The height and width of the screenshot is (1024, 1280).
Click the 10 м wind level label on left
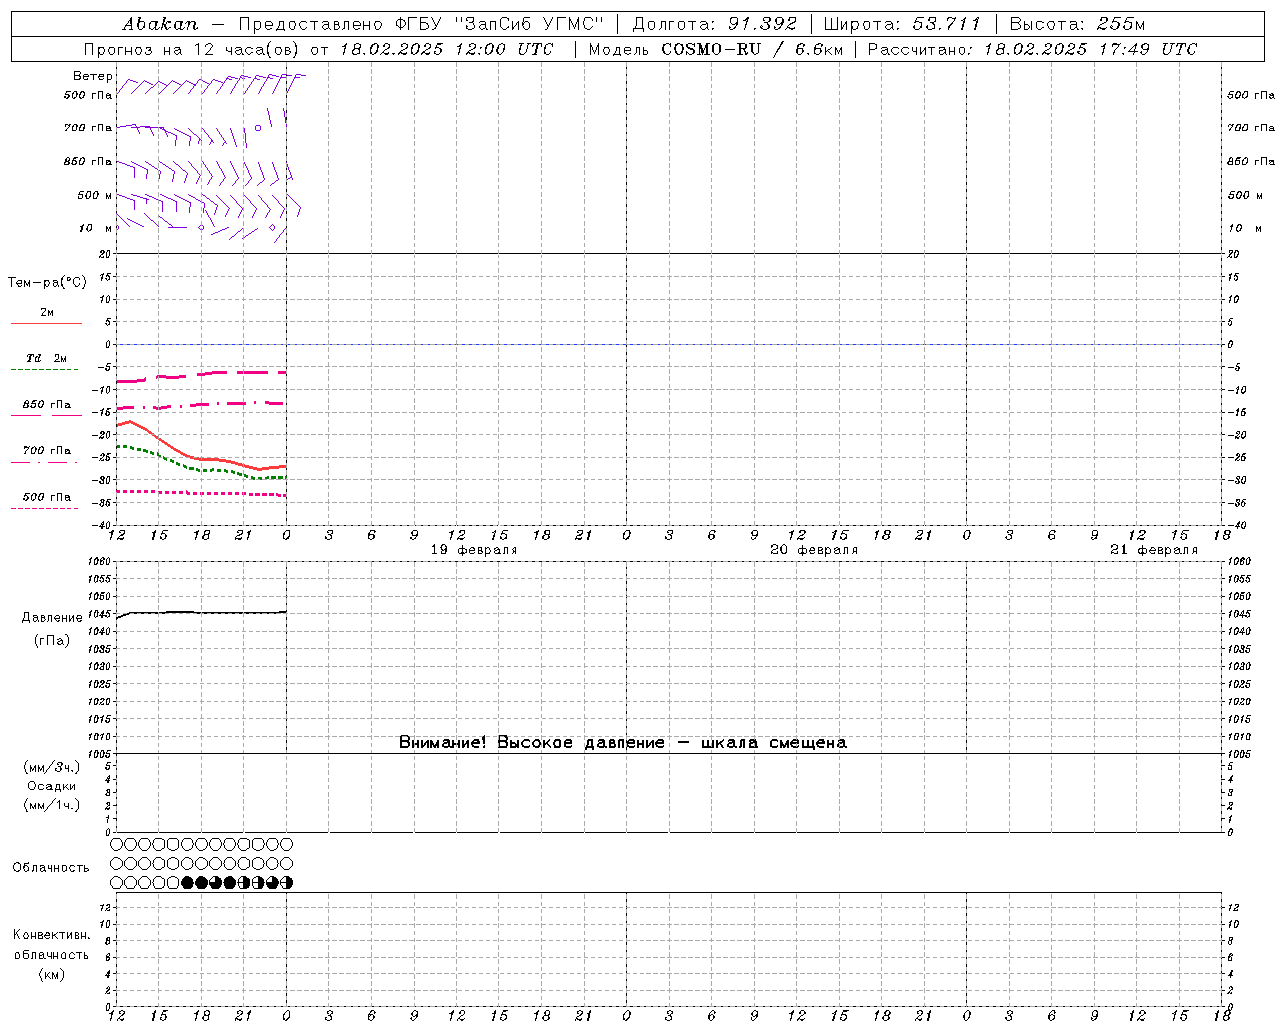[x=95, y=229]
